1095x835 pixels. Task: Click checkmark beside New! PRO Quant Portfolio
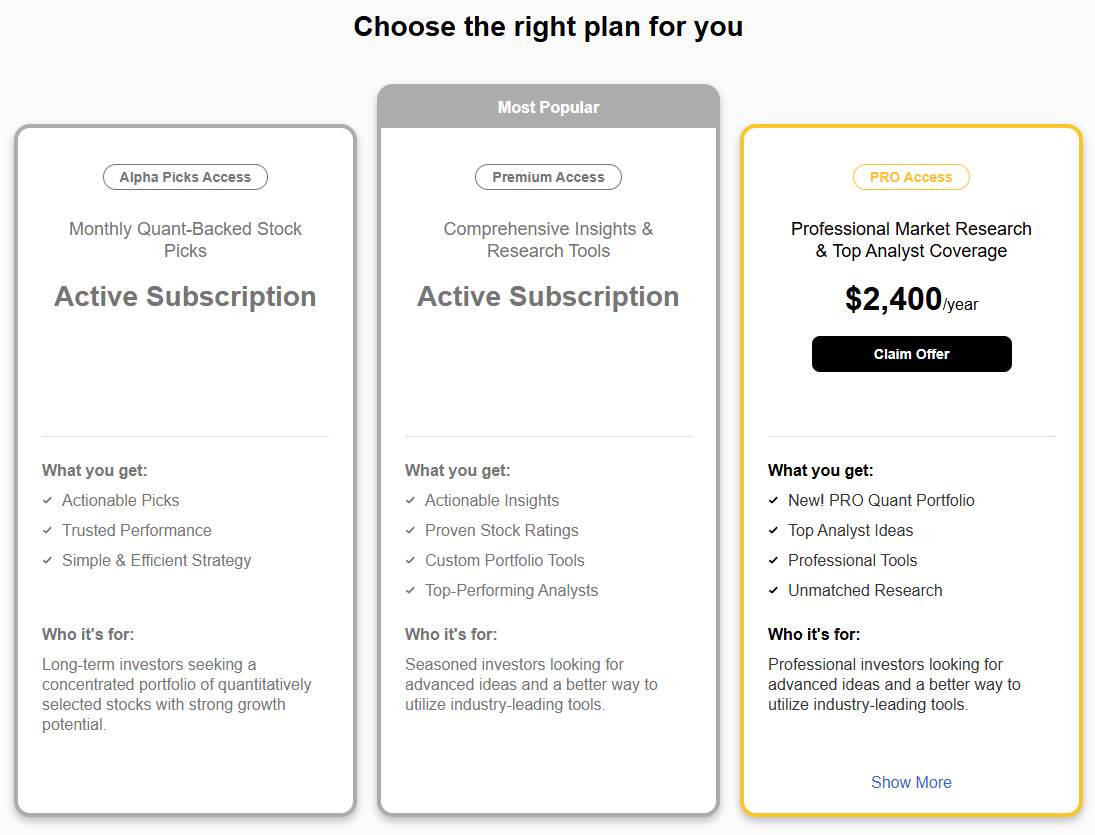pyautogui.click(x=774, y=500)
